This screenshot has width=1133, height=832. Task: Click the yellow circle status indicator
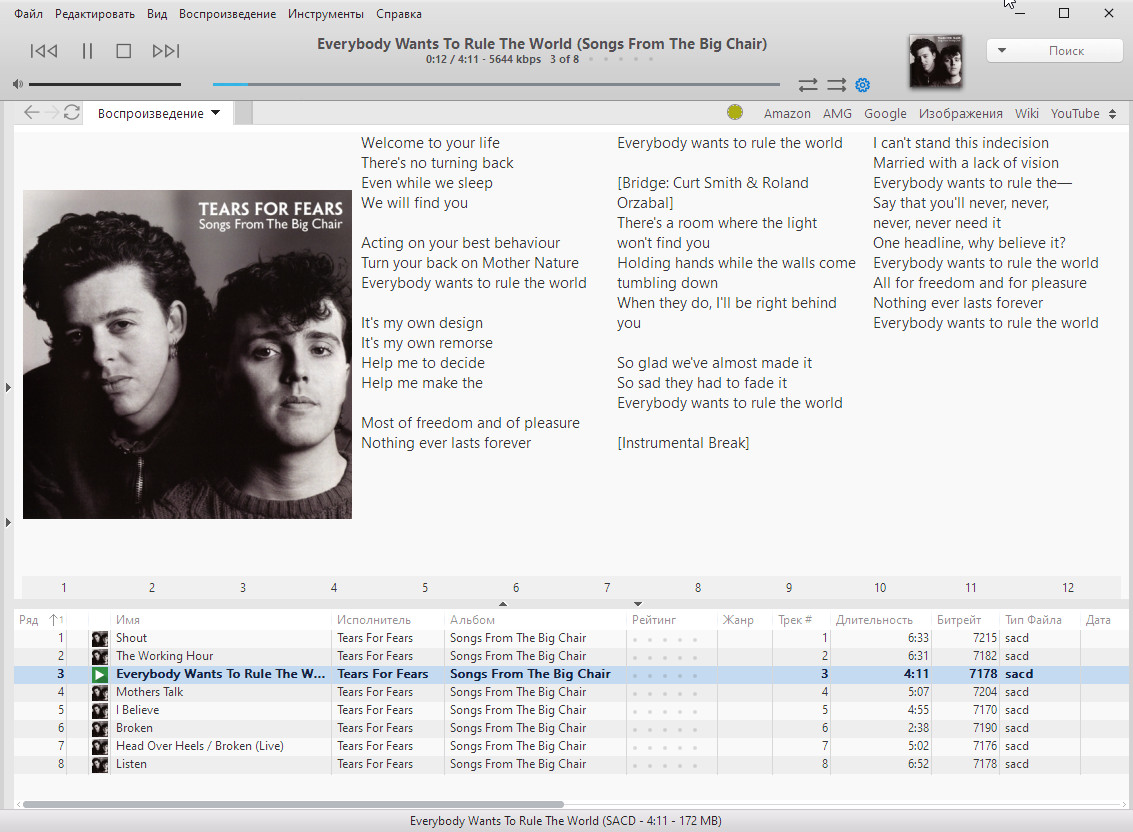(x=735, y=113)
